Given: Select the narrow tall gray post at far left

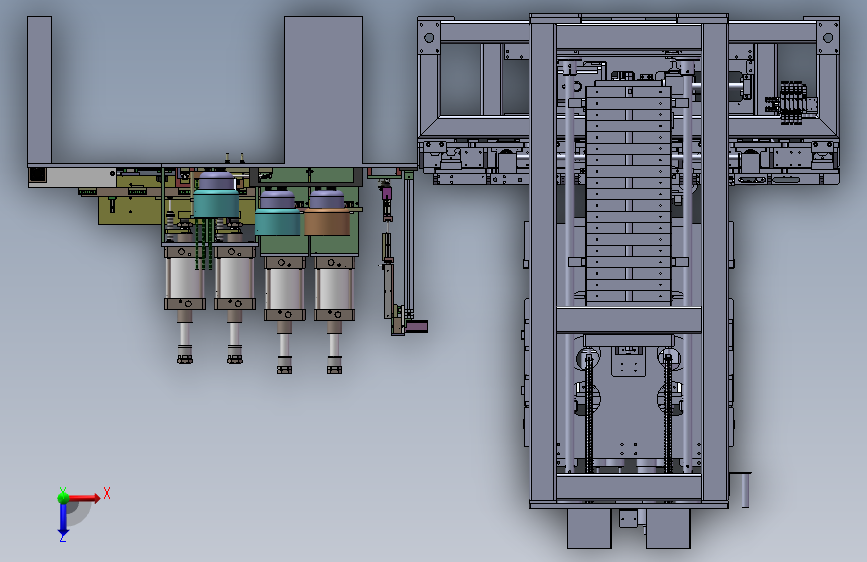Looking at the screenshot, I should [x=39, y=90].
